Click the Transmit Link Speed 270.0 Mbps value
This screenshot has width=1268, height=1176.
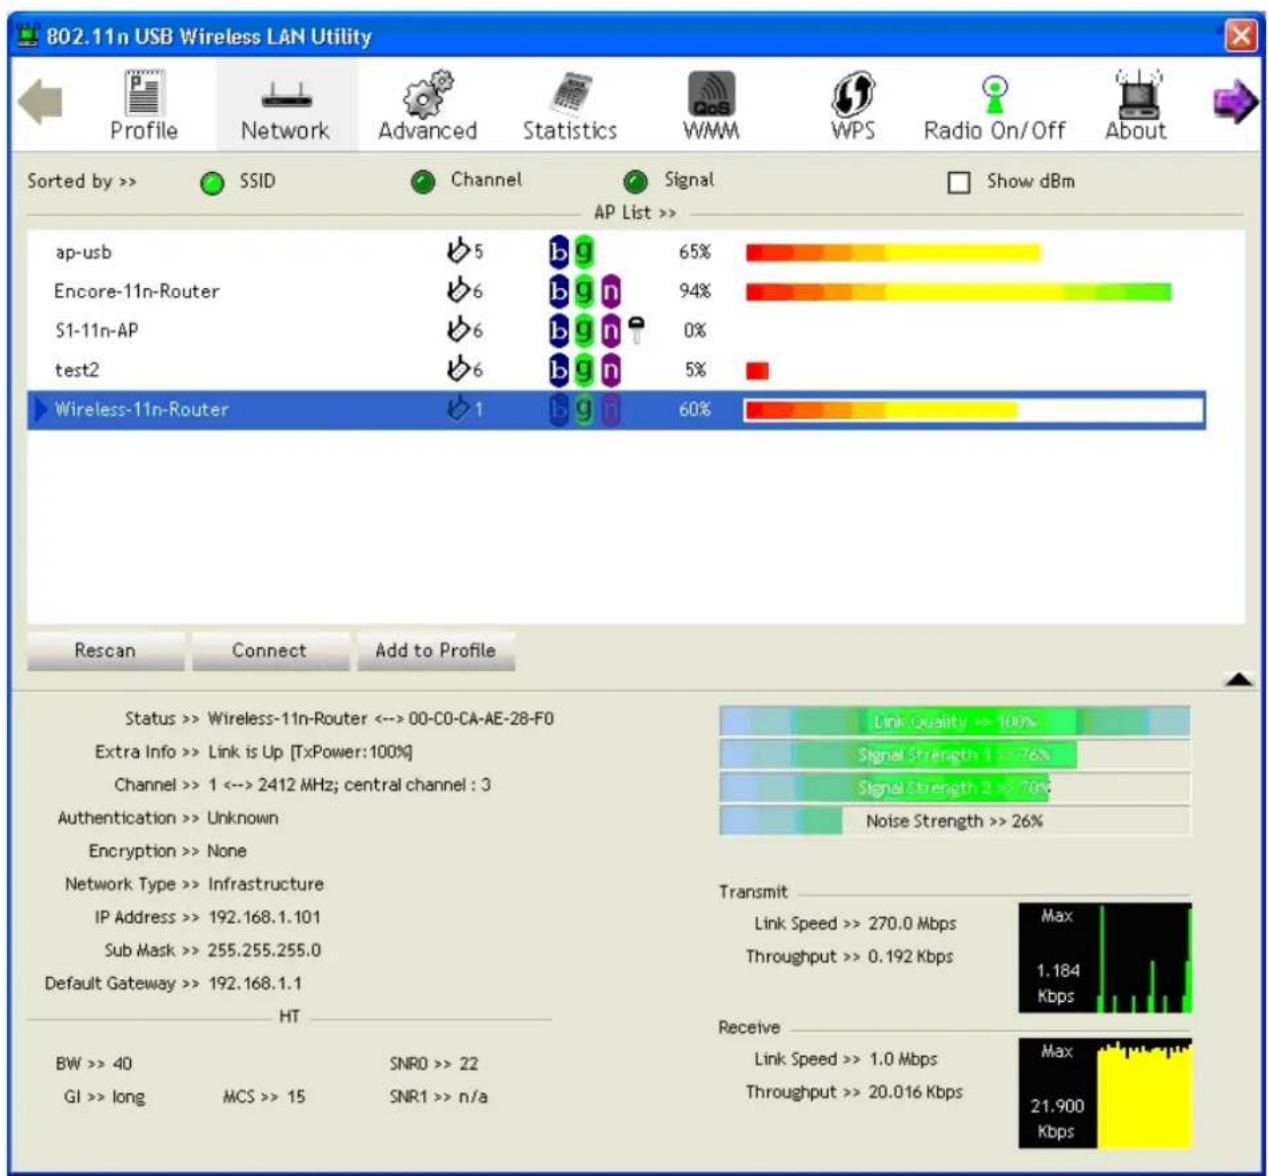912,923
